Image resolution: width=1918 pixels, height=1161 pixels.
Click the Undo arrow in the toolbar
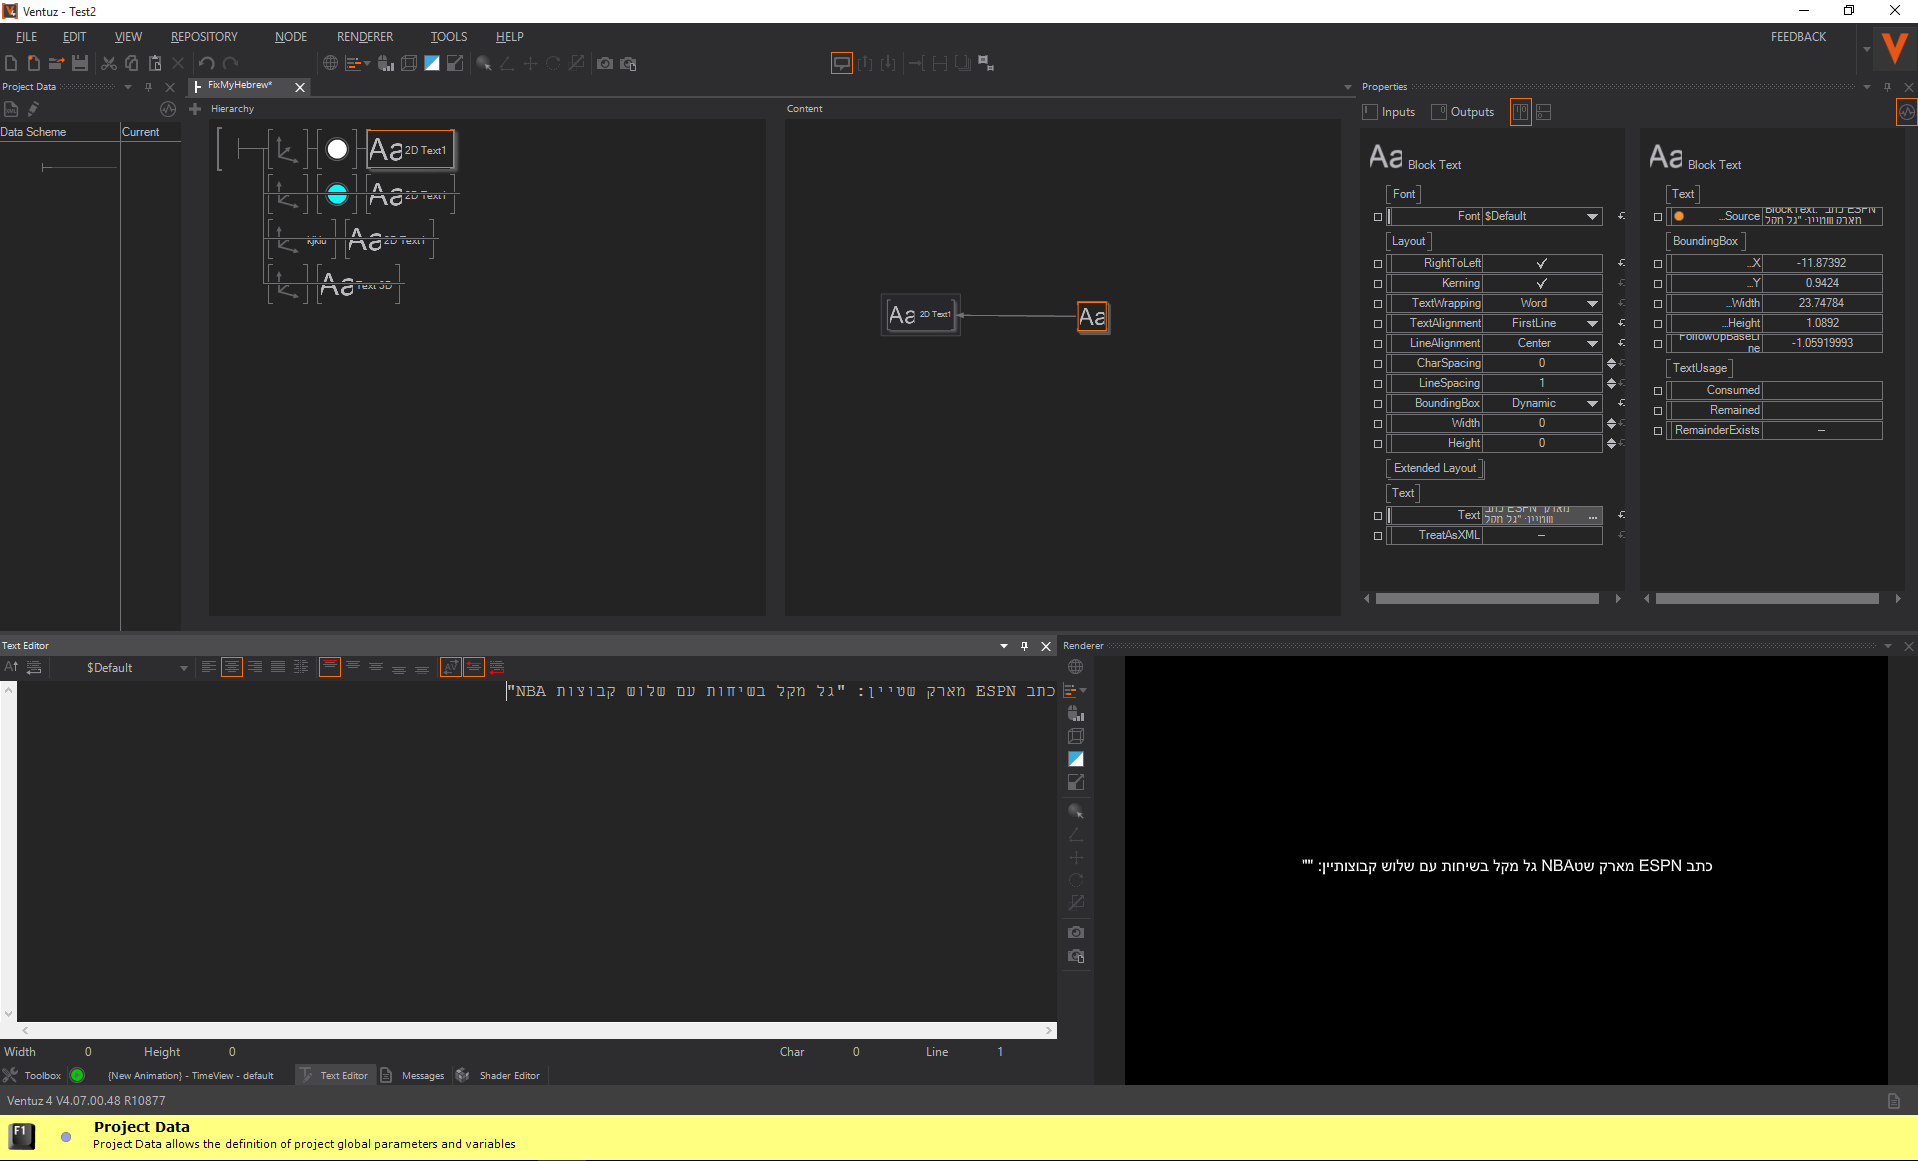pos(207,63)
